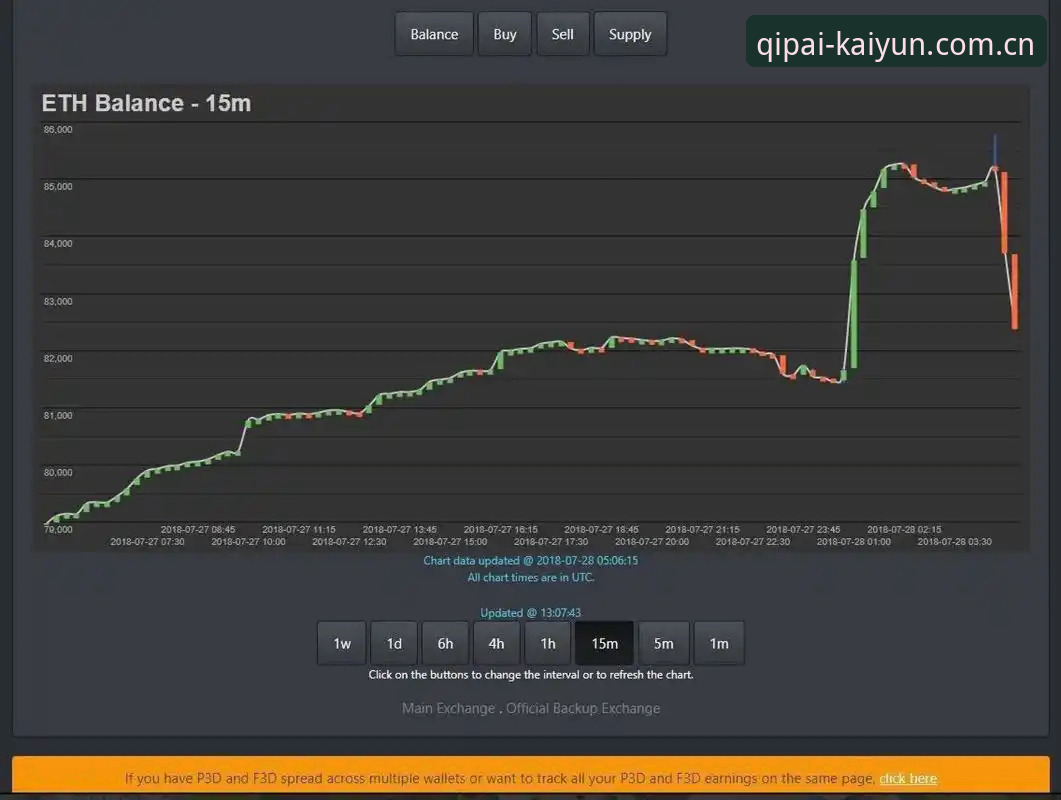This screenshot has width=1061, height=800.
Task: Switch to the Balance chart tab
Action: pyautogui.click(x=434, y=34)
